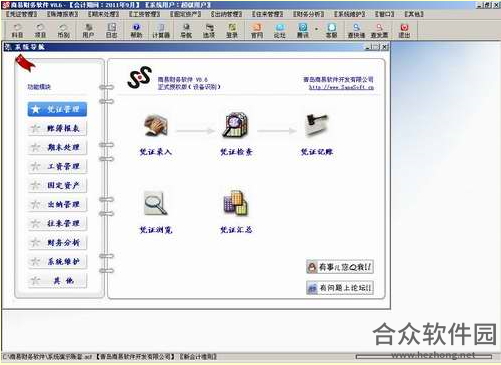Image resolution: width=501 pixels, height=365 pixels.
Task: Select 期末处理 module button in left panel
Action: pyautogui.click(x=57, y=147)
